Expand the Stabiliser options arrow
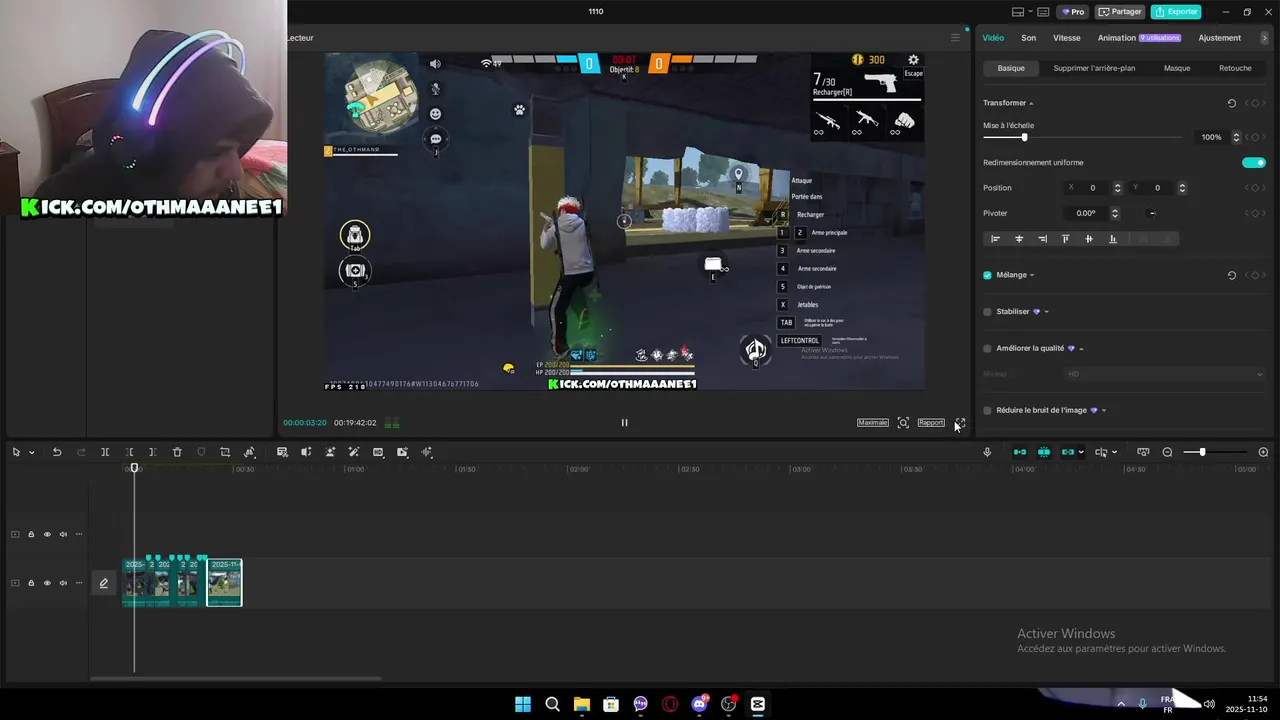 [1046, 312]
